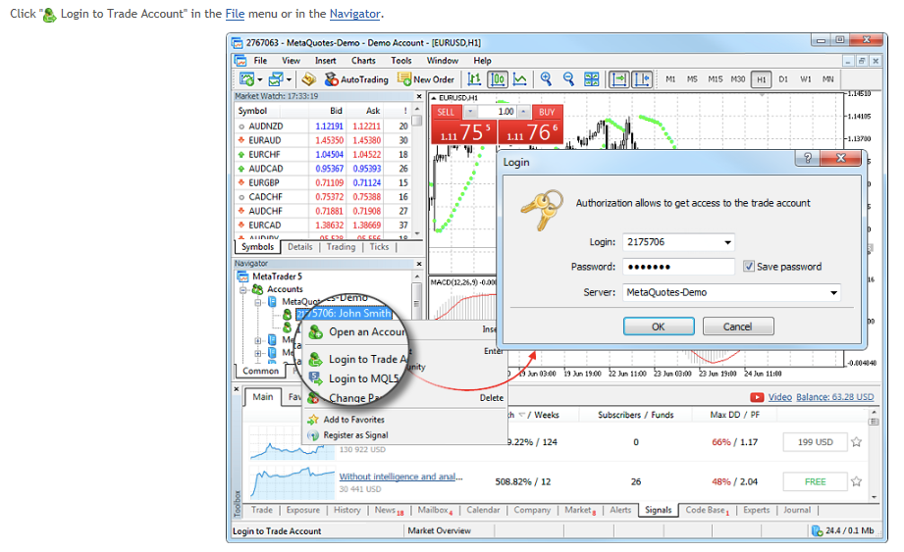The width and height of the screenshot is (904, 552).
Task: Open the View menu
Action: click(x=291, y=61)
